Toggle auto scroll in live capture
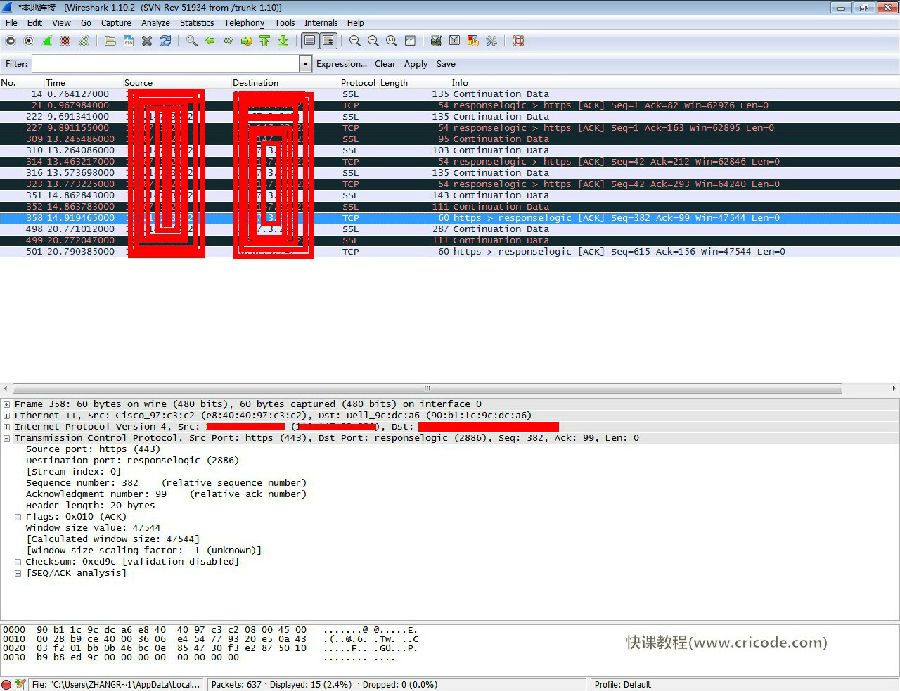The width and height of the screenshot is (900, 691). (x=328, y=41)
